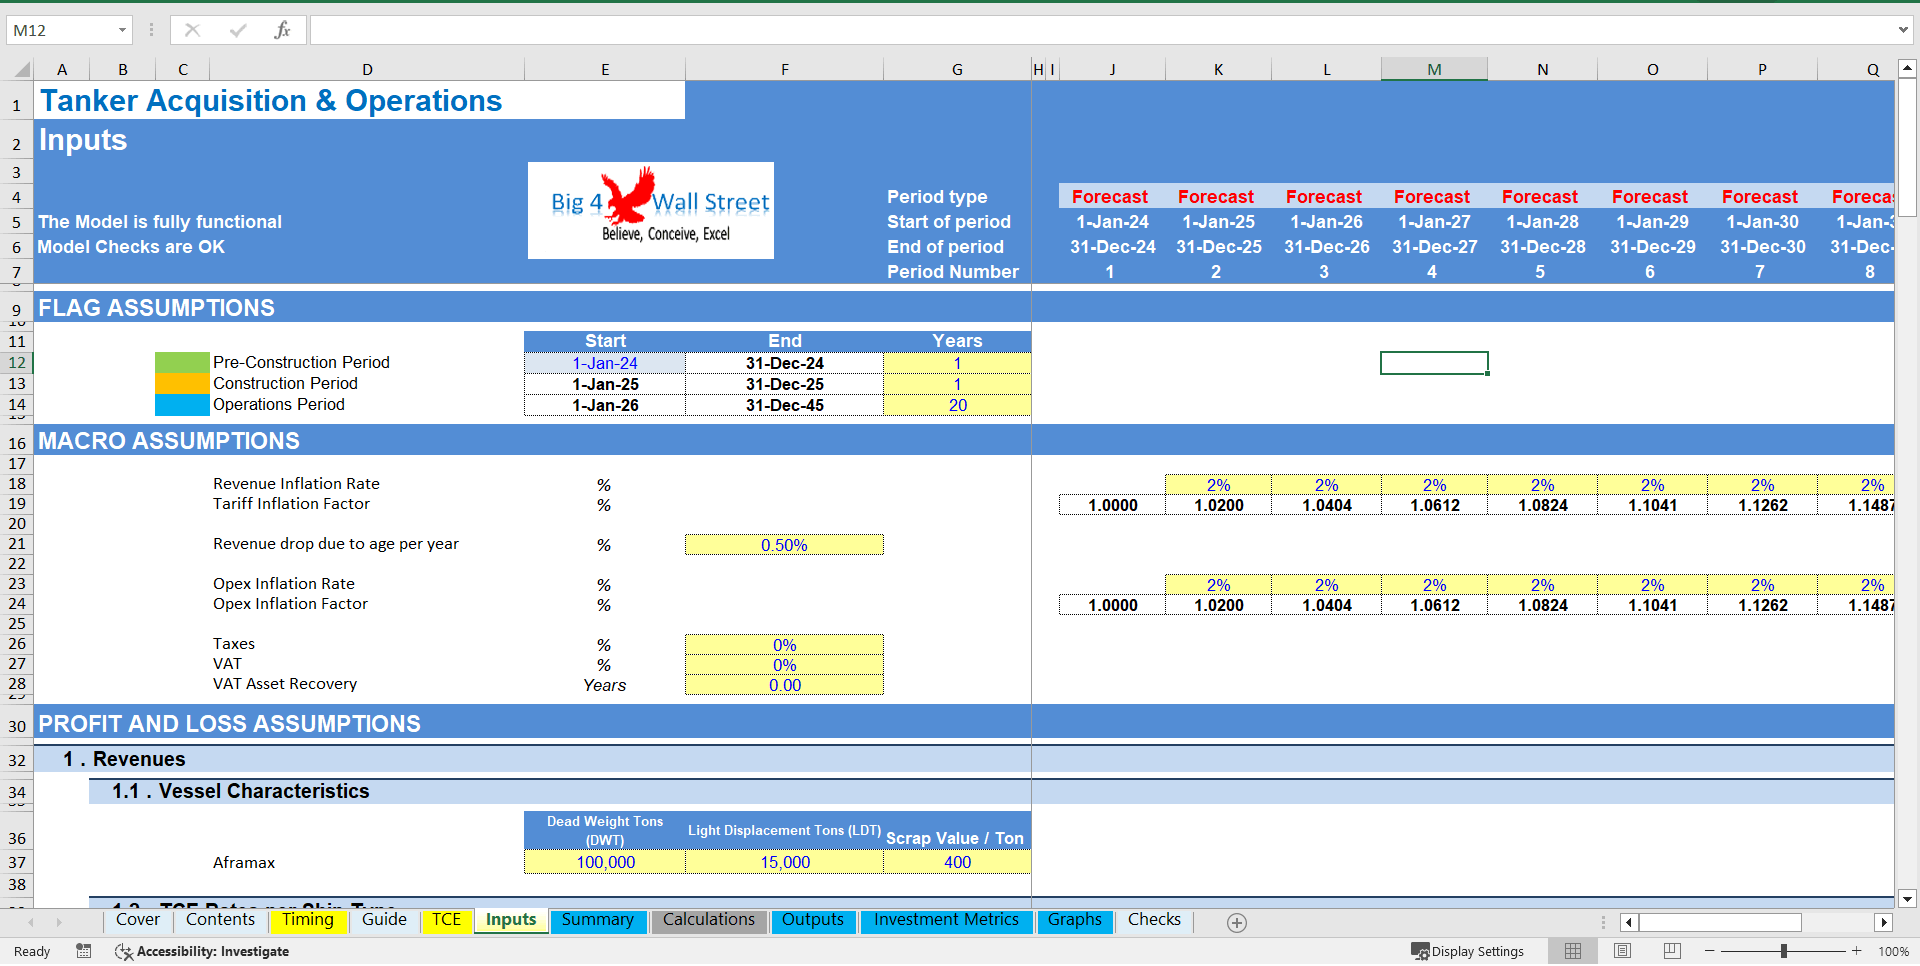Open the Checks sheet tab

[x=1154, y=920]
